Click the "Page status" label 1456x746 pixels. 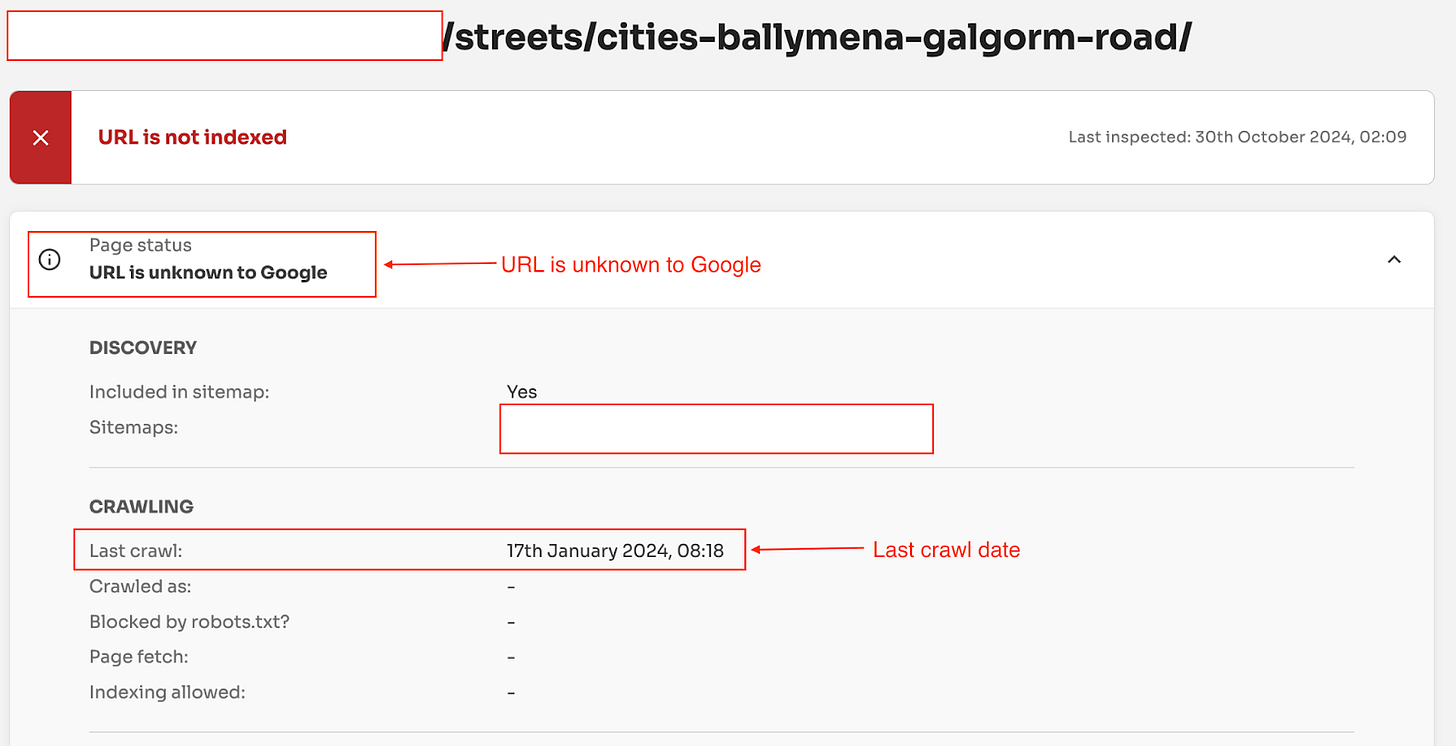coord(140,245)
